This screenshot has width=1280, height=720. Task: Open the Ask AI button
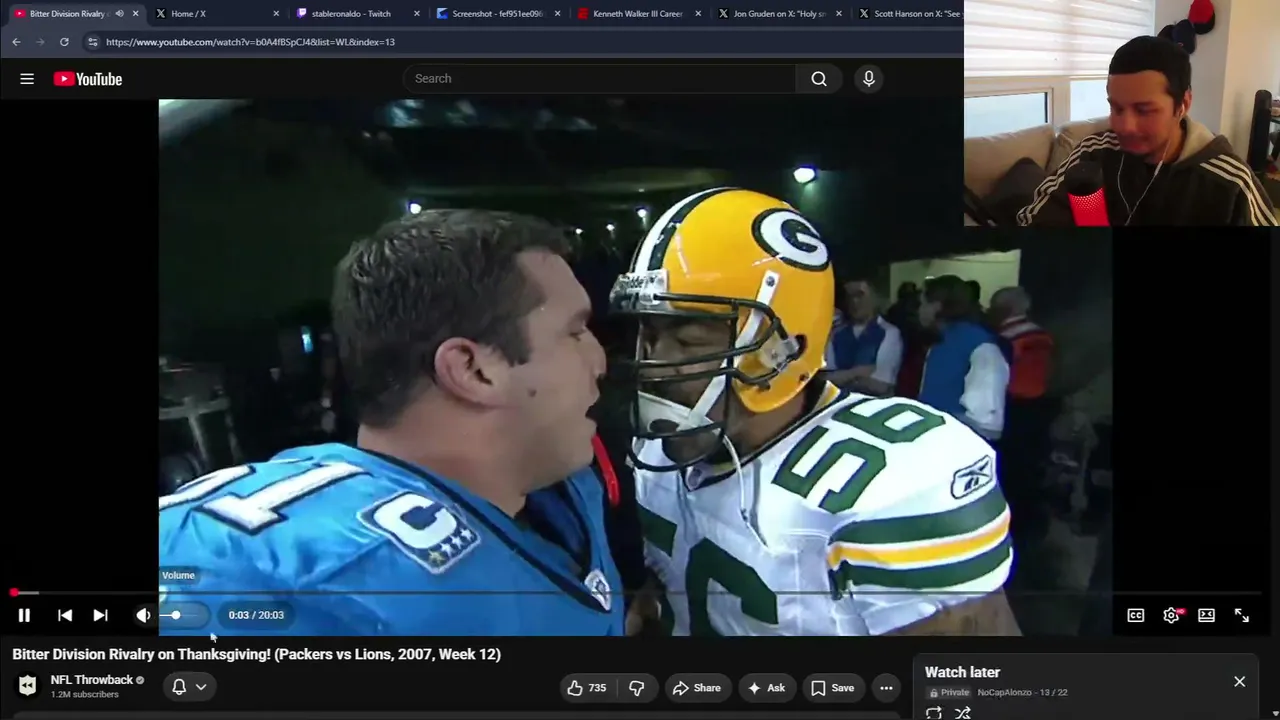(766, 688)
